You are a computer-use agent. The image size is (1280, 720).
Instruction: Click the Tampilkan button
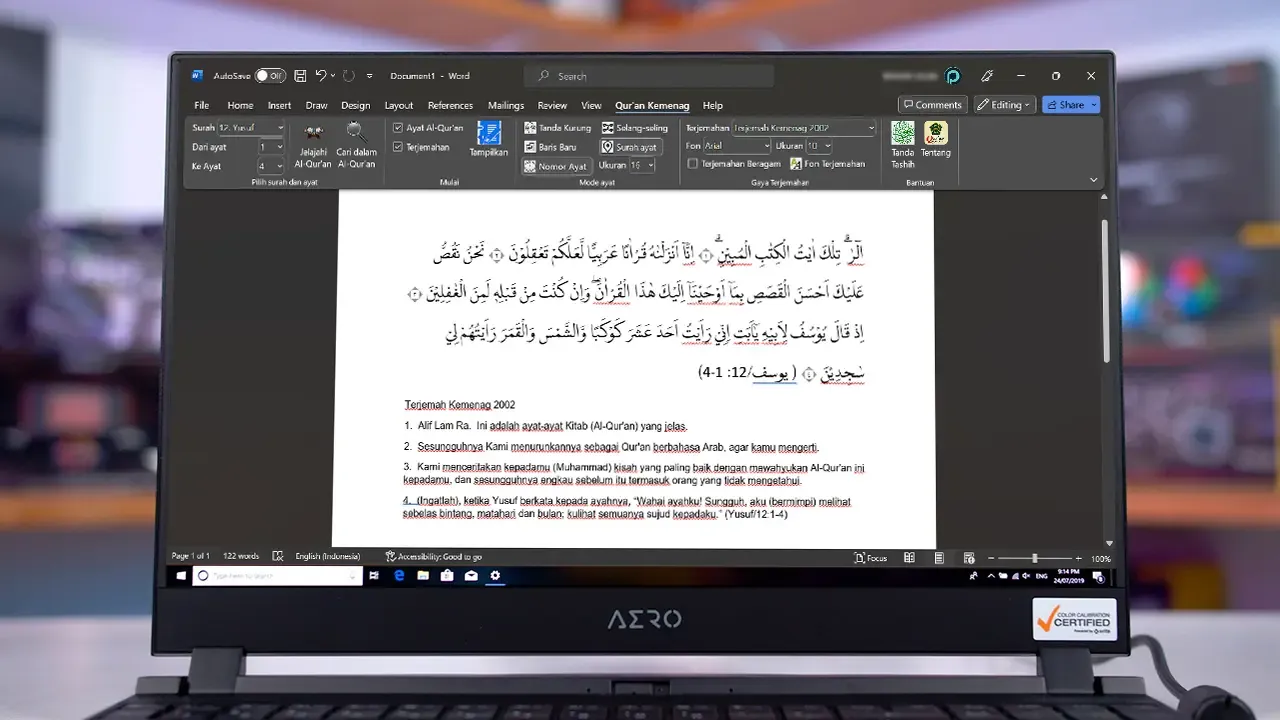pyautogui.click(x=489, y=139)
